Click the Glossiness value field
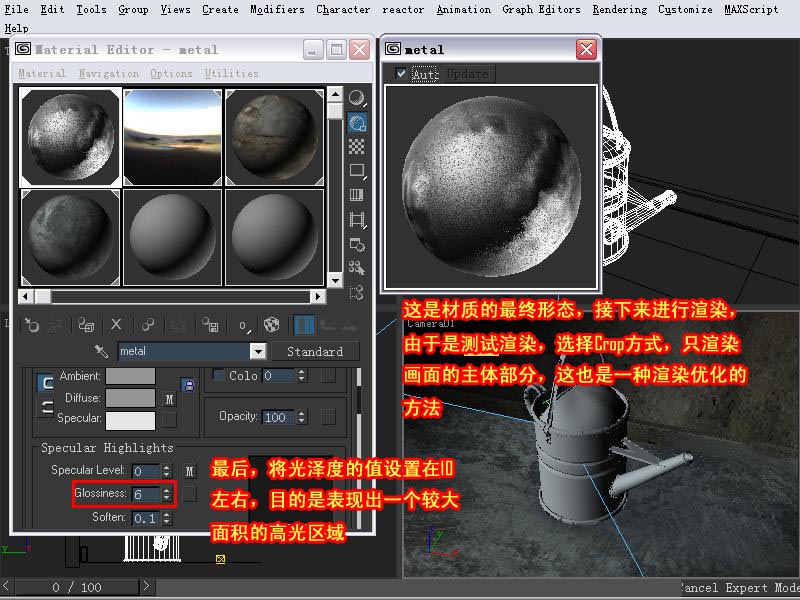 pos(146,494)
